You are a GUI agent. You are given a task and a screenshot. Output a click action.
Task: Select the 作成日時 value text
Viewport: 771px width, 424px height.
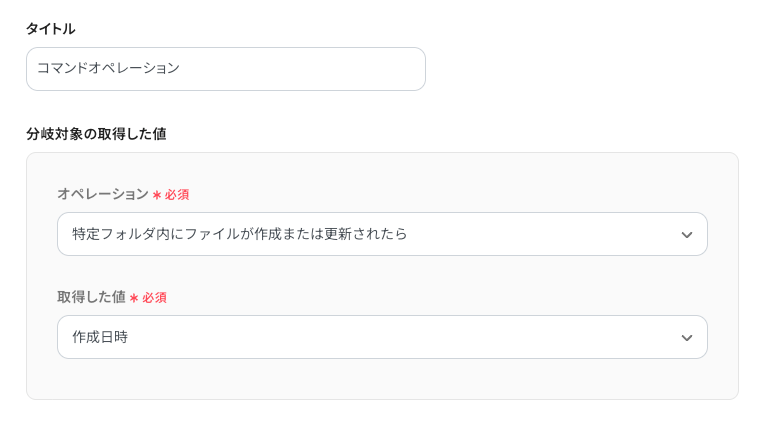pos(100,337)
